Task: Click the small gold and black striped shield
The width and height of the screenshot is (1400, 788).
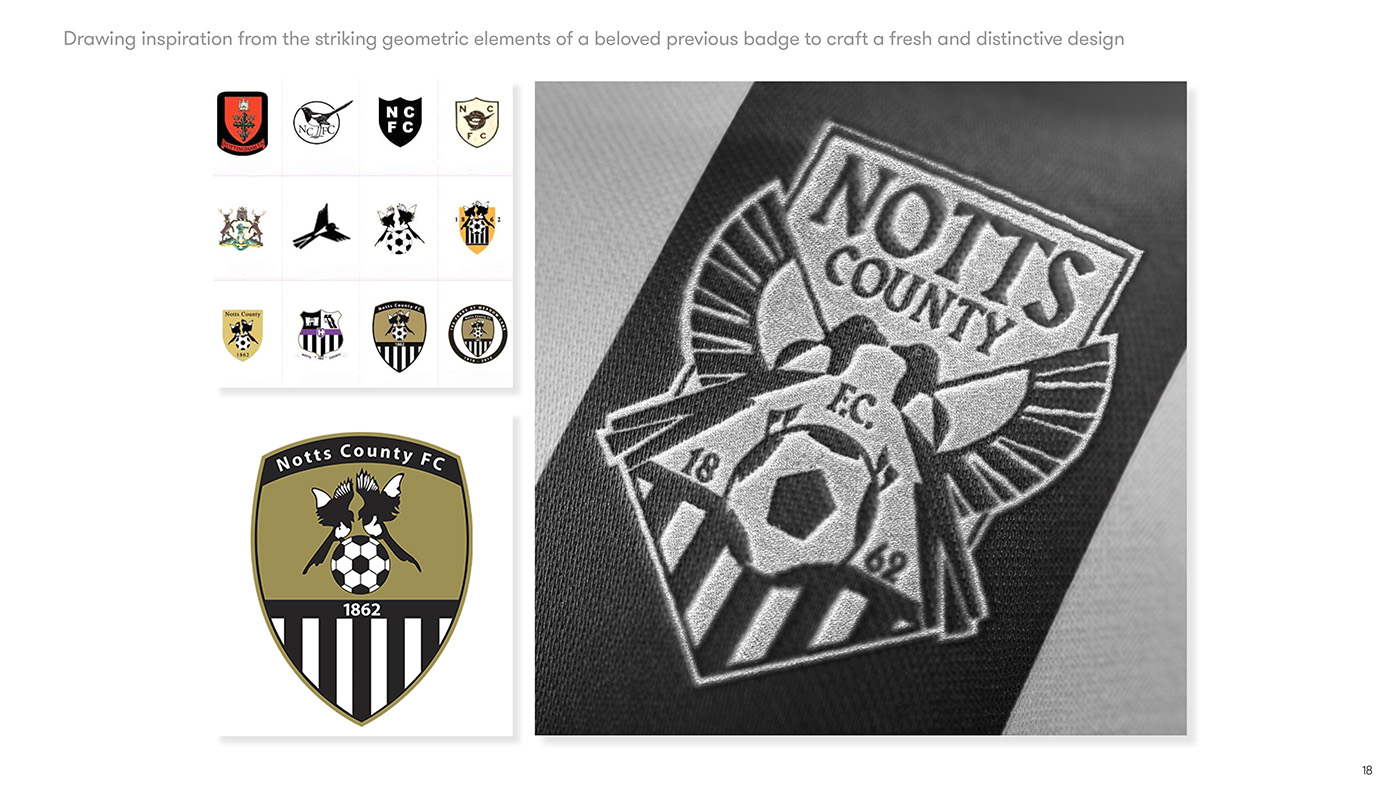Action: (399, 336)
